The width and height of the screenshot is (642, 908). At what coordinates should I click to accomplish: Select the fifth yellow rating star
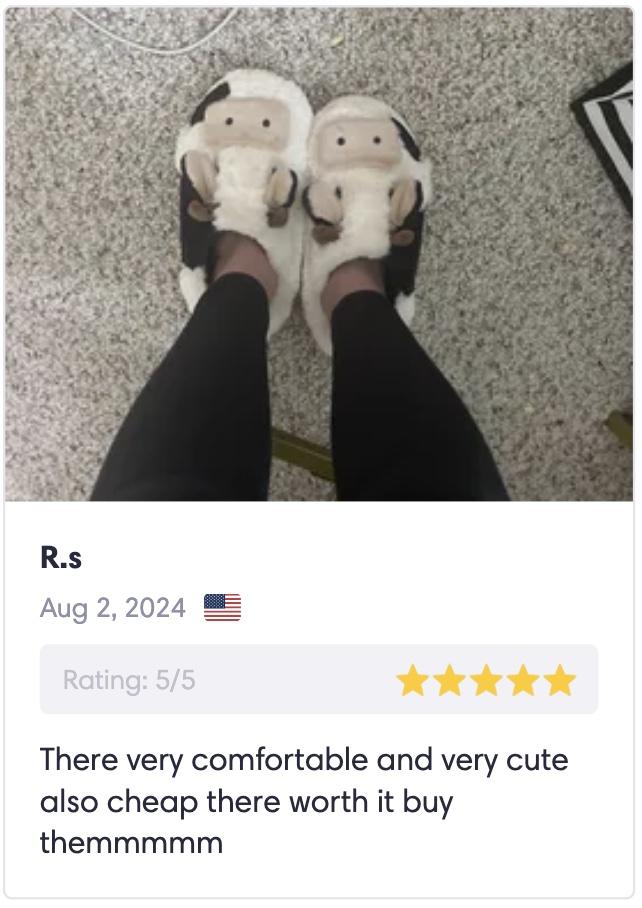pos(560,680)
